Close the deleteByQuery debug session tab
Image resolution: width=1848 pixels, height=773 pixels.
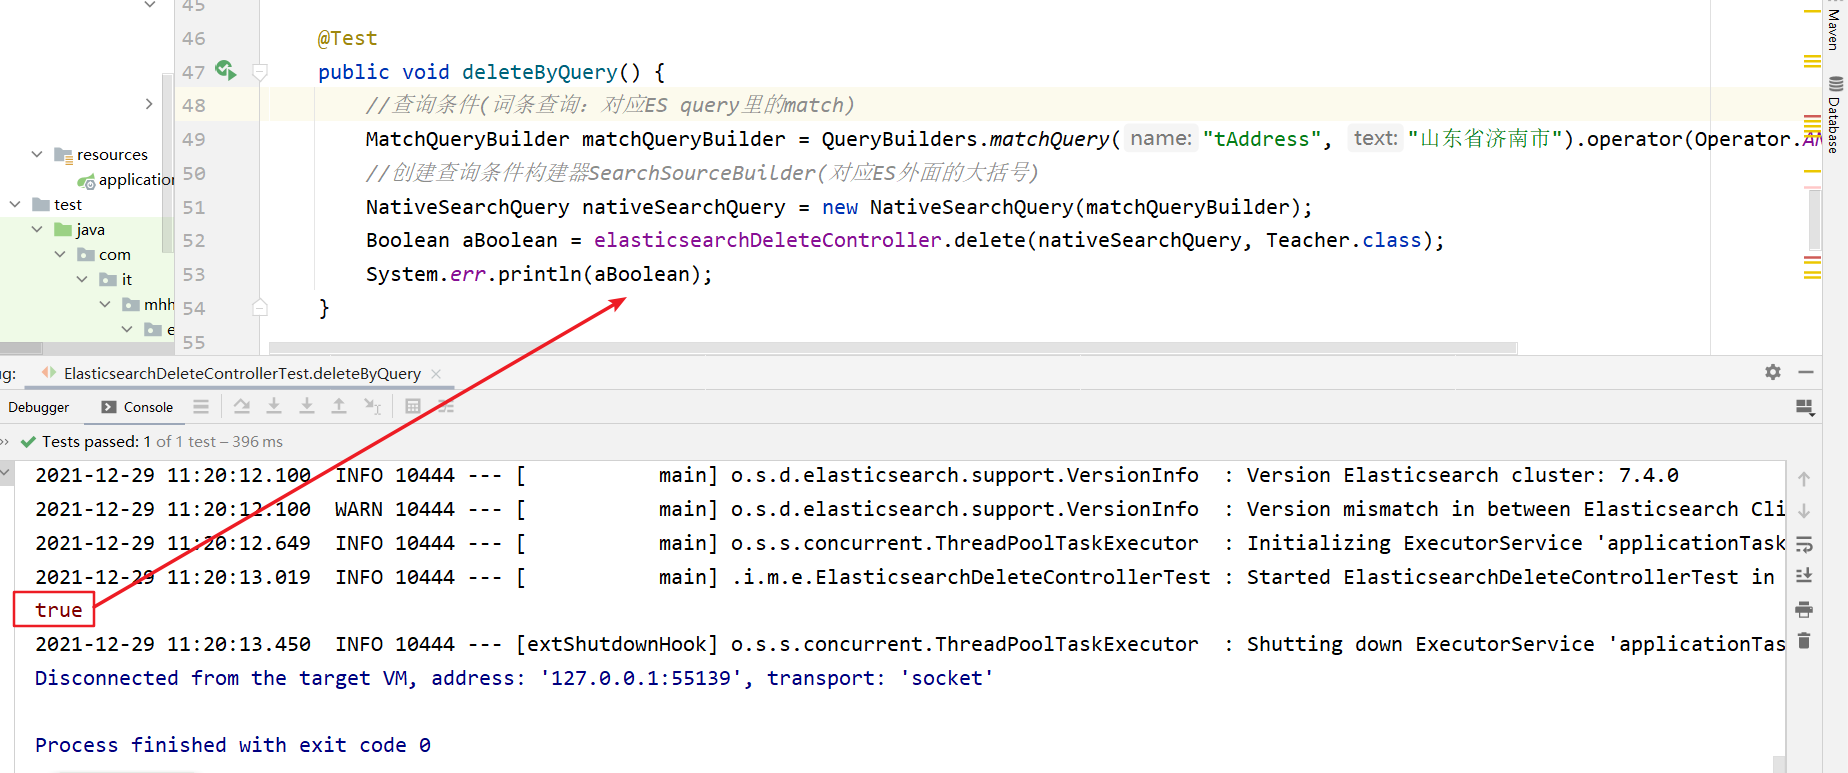click(436, 373)
